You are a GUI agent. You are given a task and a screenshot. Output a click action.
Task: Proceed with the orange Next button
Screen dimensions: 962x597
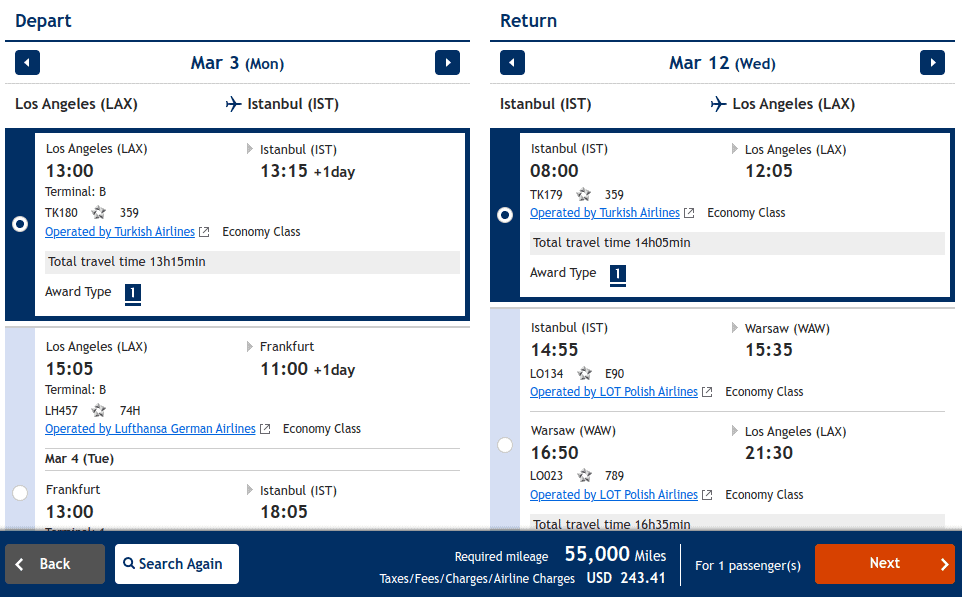(x=884, y=564)
